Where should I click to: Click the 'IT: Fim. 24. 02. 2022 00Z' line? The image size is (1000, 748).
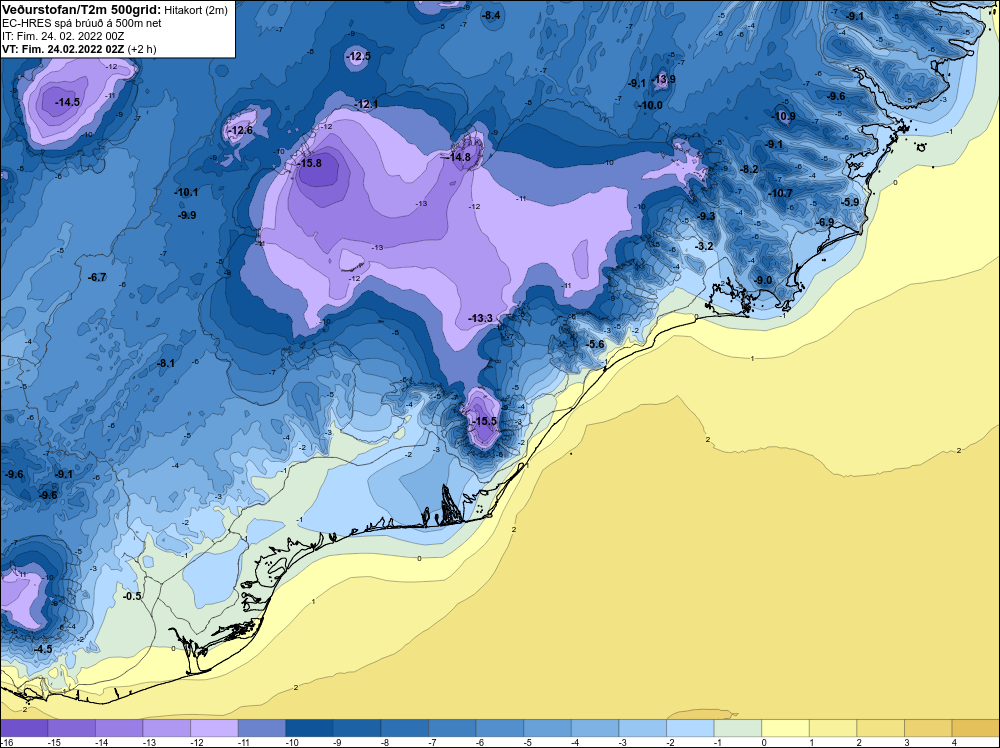point(63,36)
